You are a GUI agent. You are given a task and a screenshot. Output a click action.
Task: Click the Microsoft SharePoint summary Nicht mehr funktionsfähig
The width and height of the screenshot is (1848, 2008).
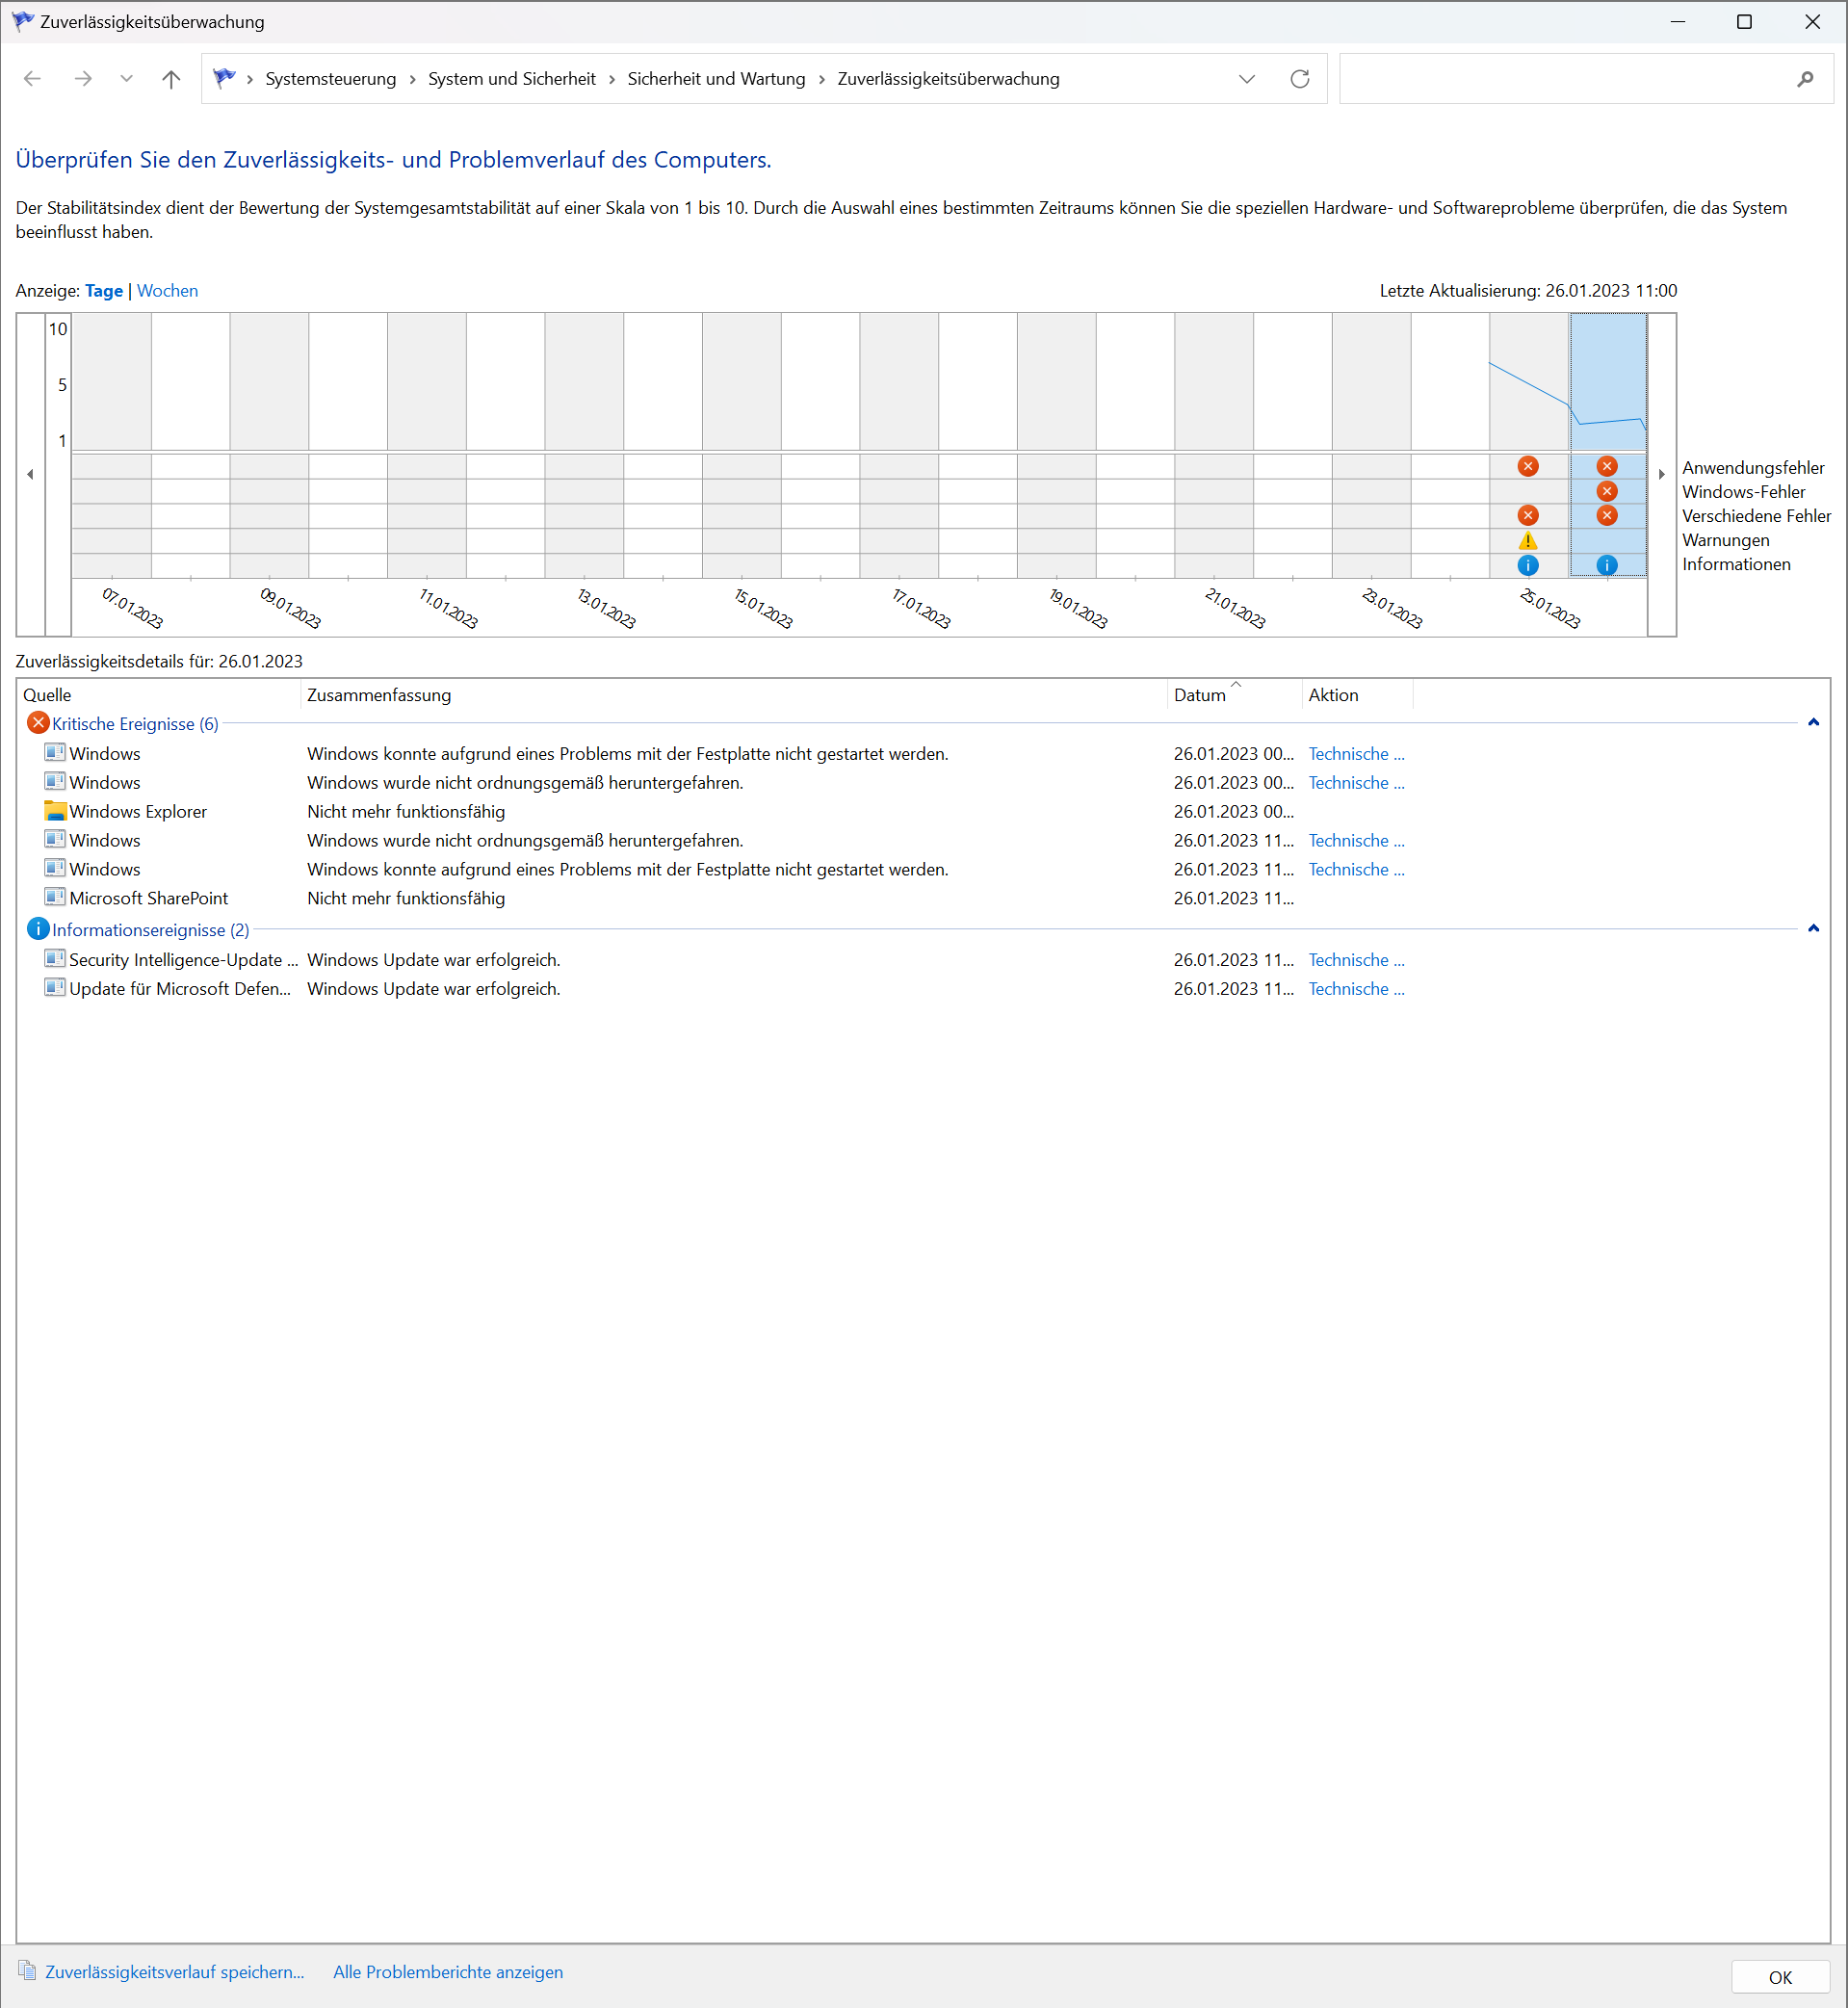click(406, 899)
